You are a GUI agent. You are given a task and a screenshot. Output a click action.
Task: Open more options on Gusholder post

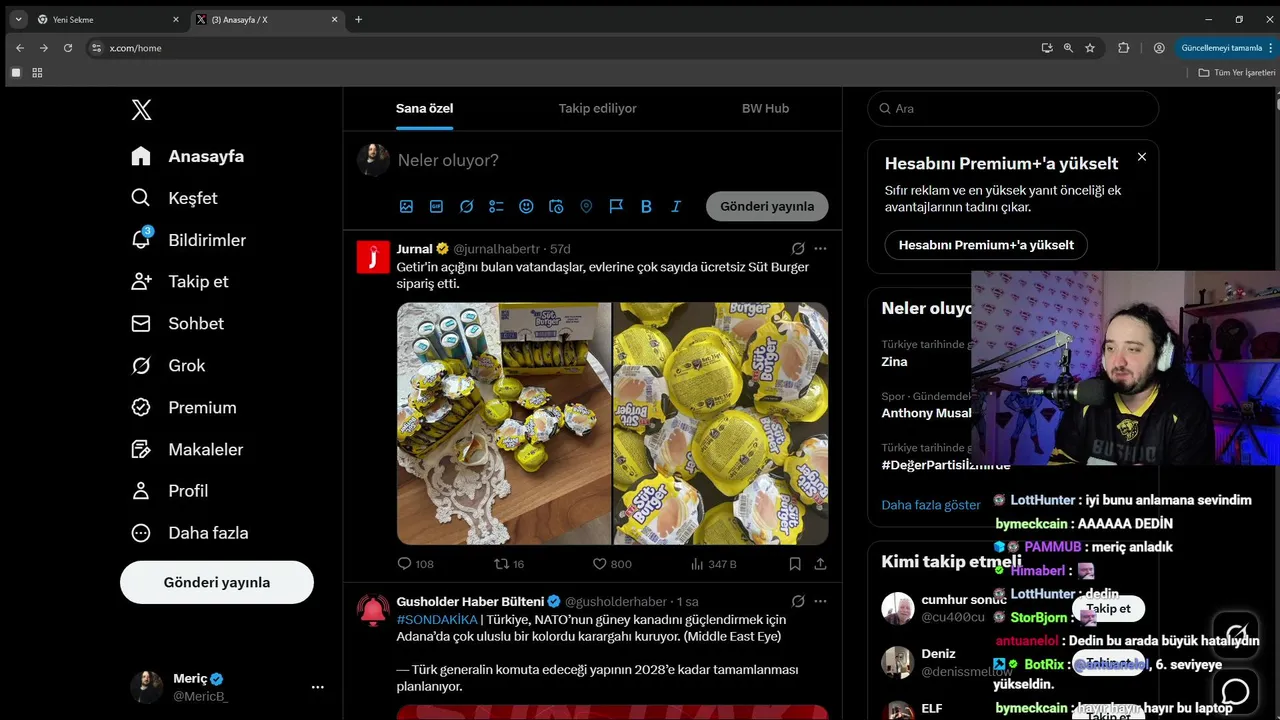point(820,601)
